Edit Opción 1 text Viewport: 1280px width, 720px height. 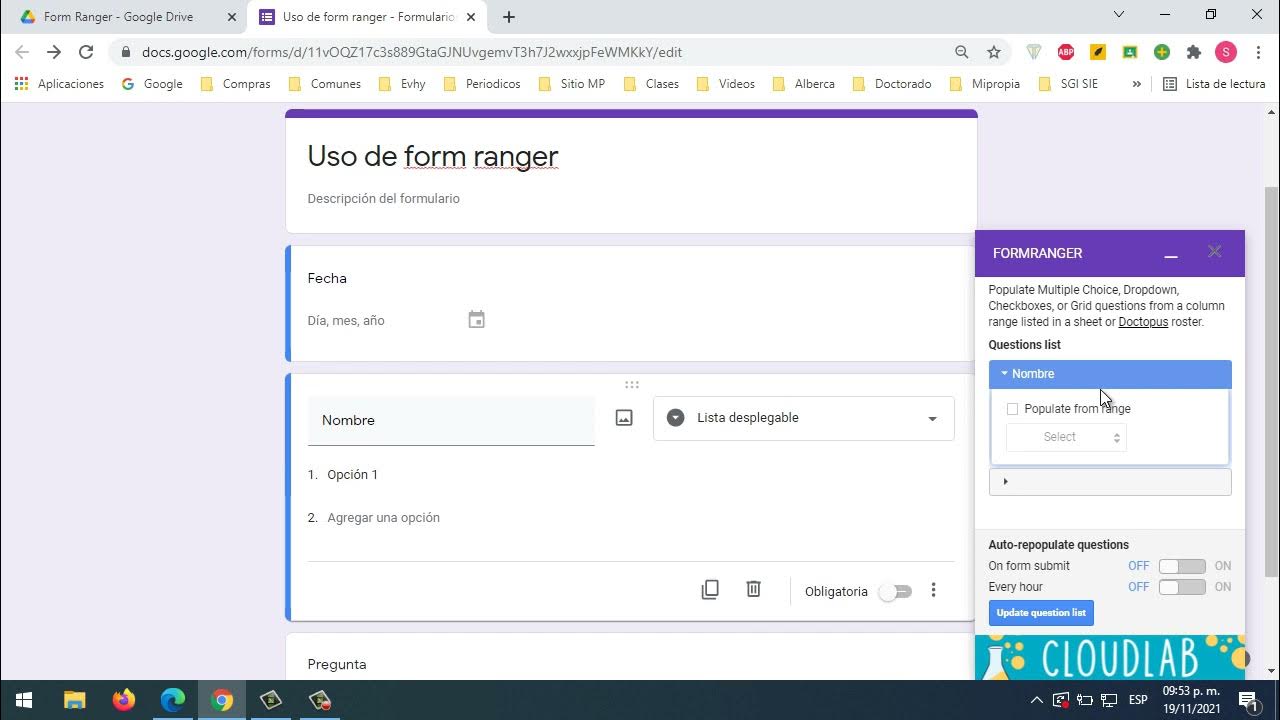(x=353, y=475)
